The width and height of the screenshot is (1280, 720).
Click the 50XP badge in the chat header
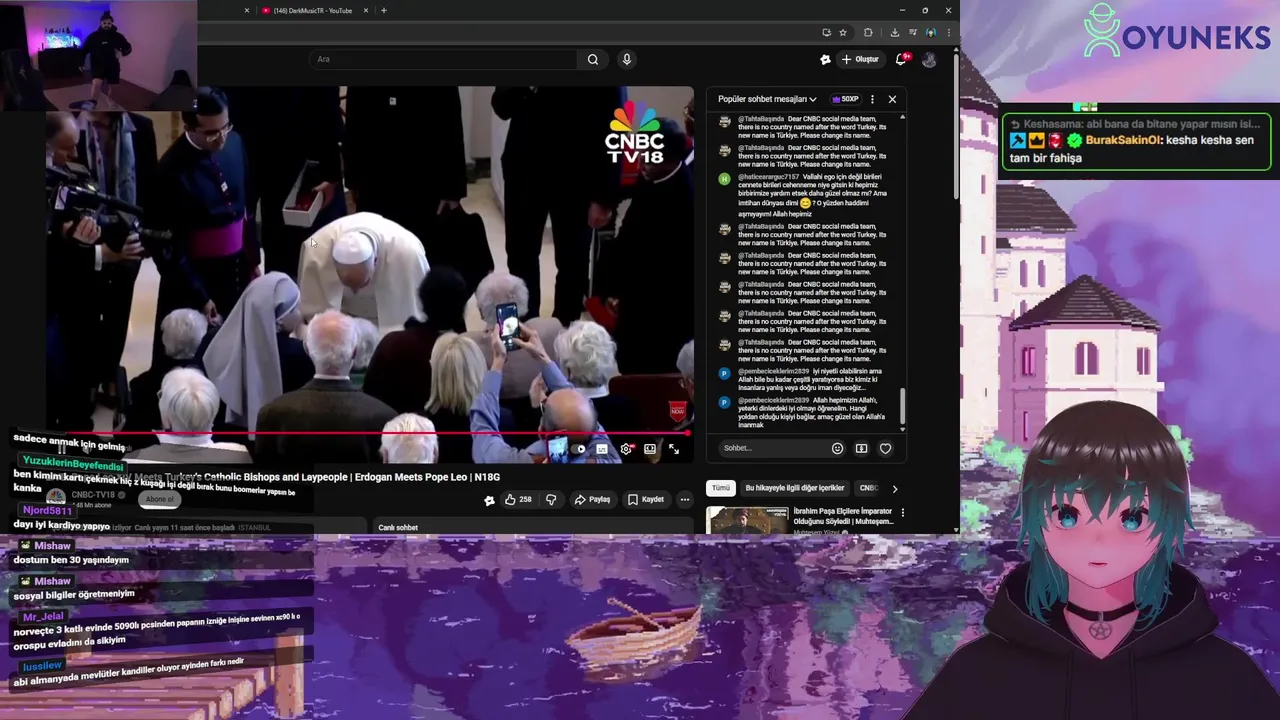(845, 99)
